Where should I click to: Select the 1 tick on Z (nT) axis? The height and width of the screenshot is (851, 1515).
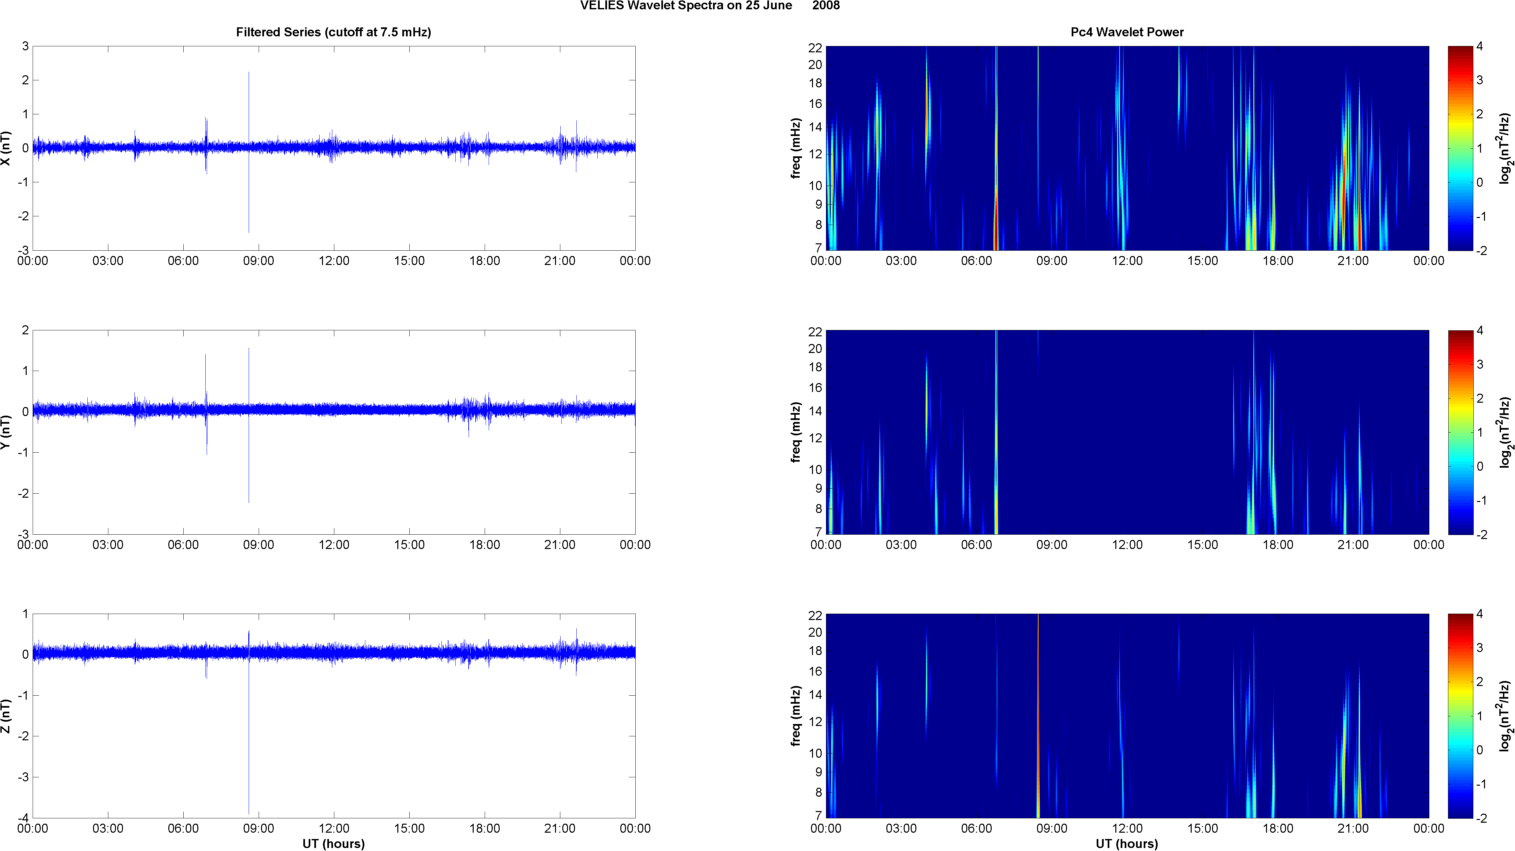(x=25, y=614)
